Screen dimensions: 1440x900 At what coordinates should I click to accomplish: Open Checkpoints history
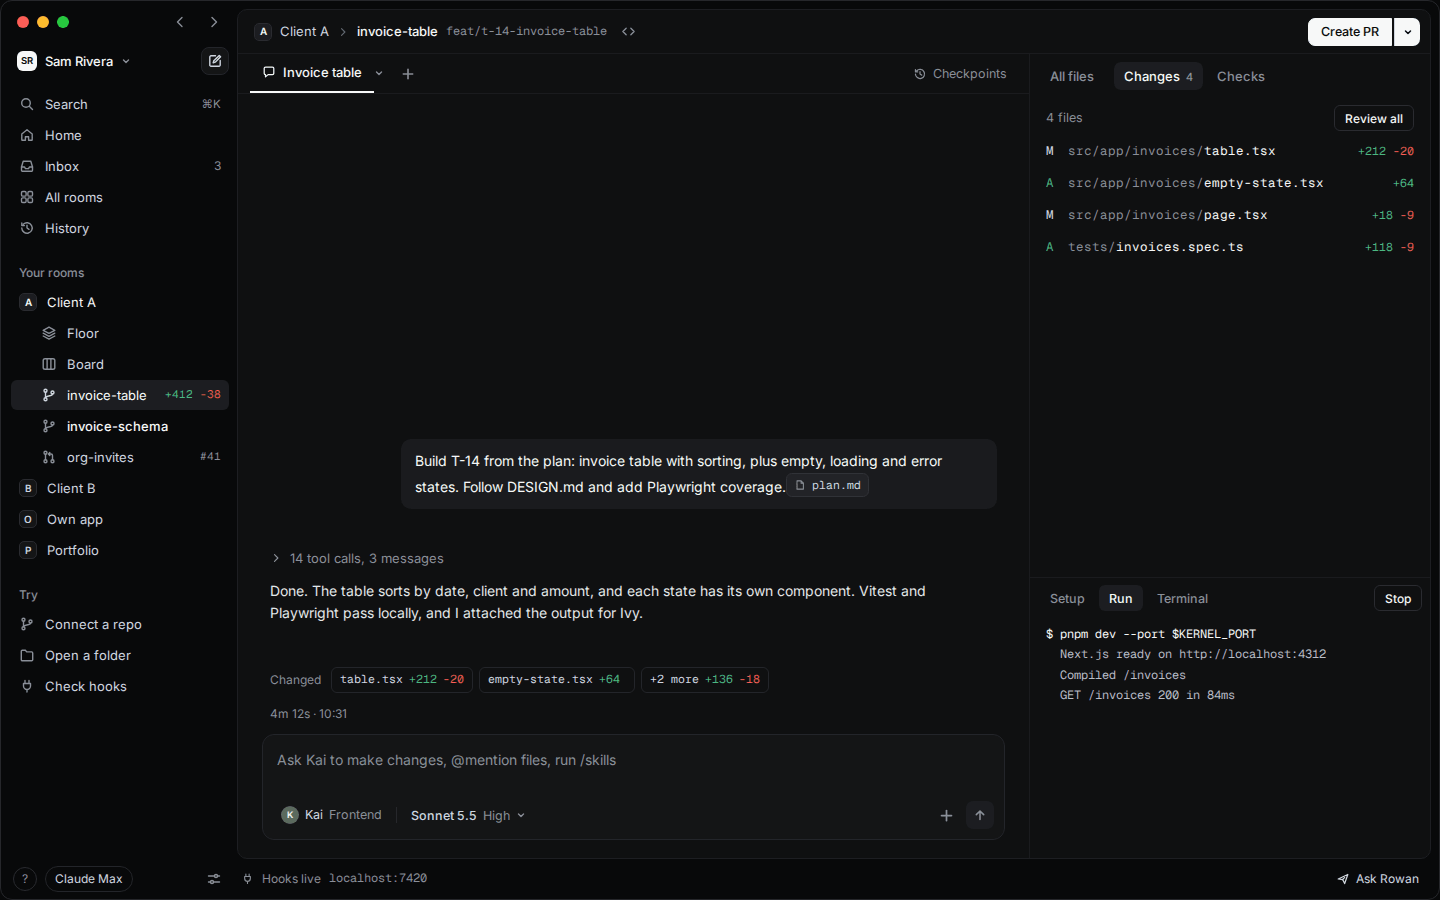(960, 74)
